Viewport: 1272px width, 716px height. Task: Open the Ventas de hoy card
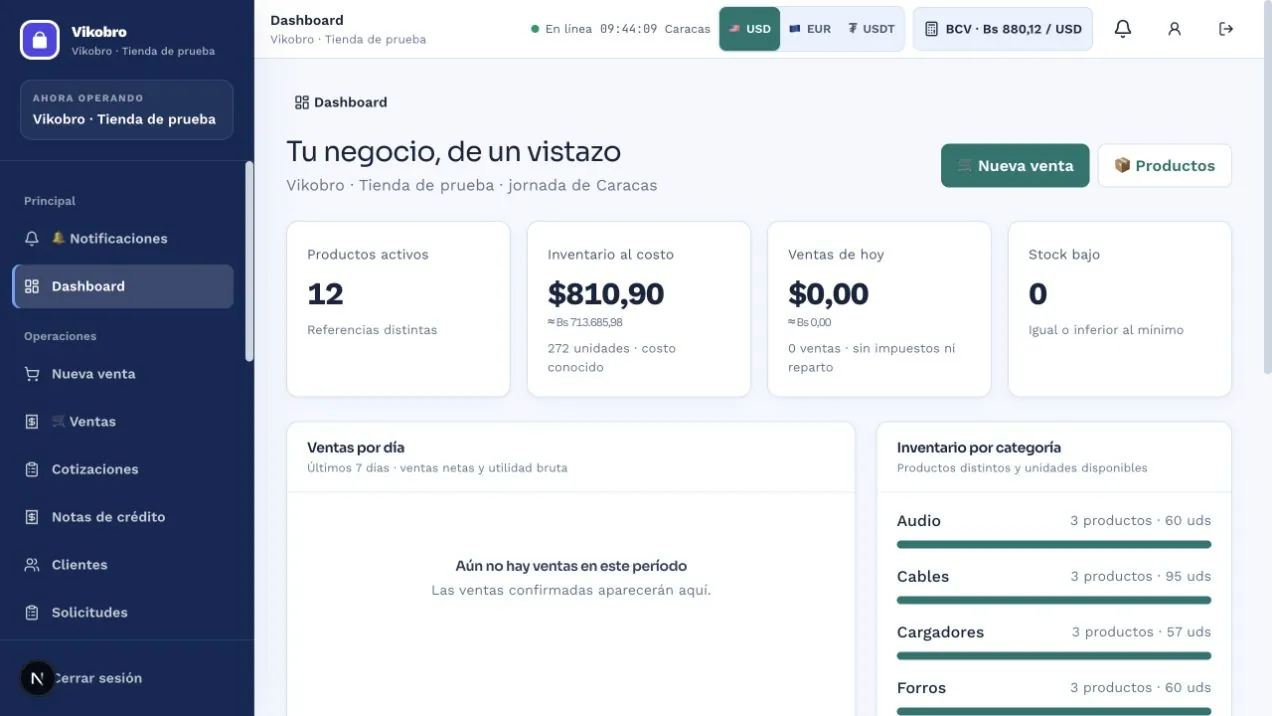(879, 309)
